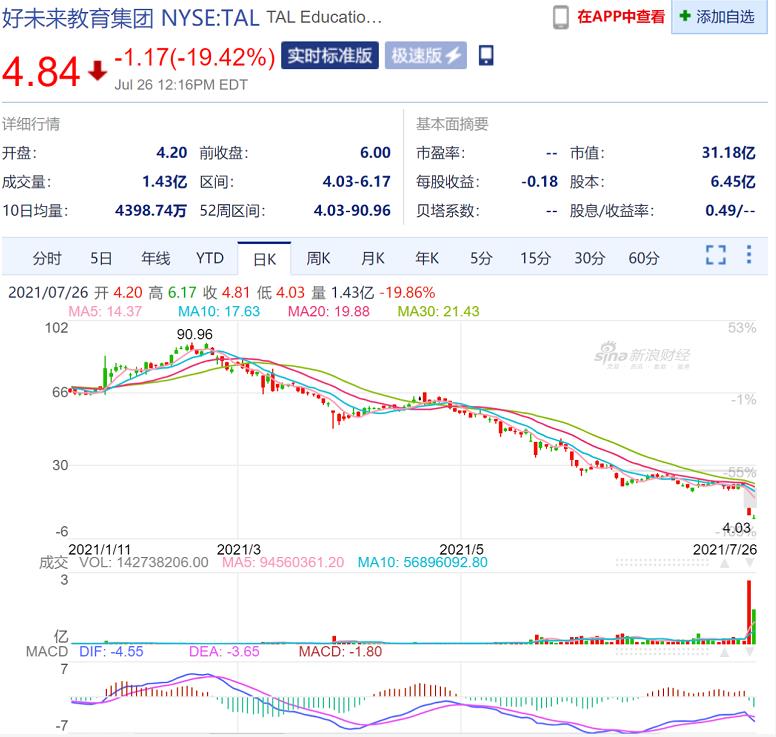Viewport: 776px width, 737px height.
Task: Click the 区间 value 4.03-6.17
Action: tap(356, 182)
